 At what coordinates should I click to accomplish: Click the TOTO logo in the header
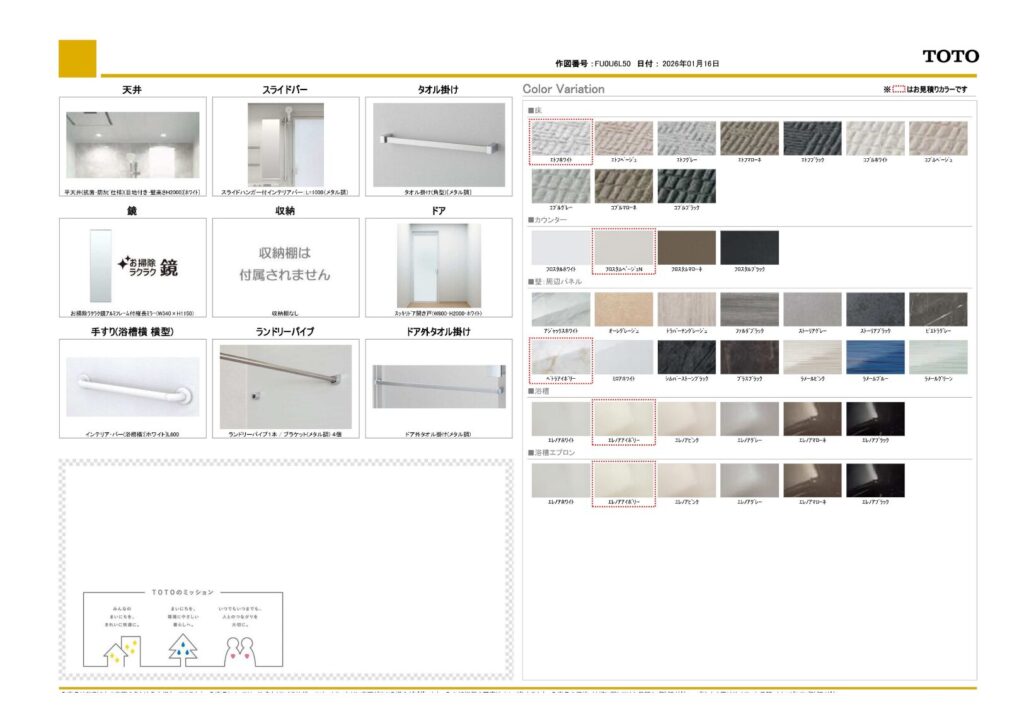pyautogui.click(x=950, y=57)
